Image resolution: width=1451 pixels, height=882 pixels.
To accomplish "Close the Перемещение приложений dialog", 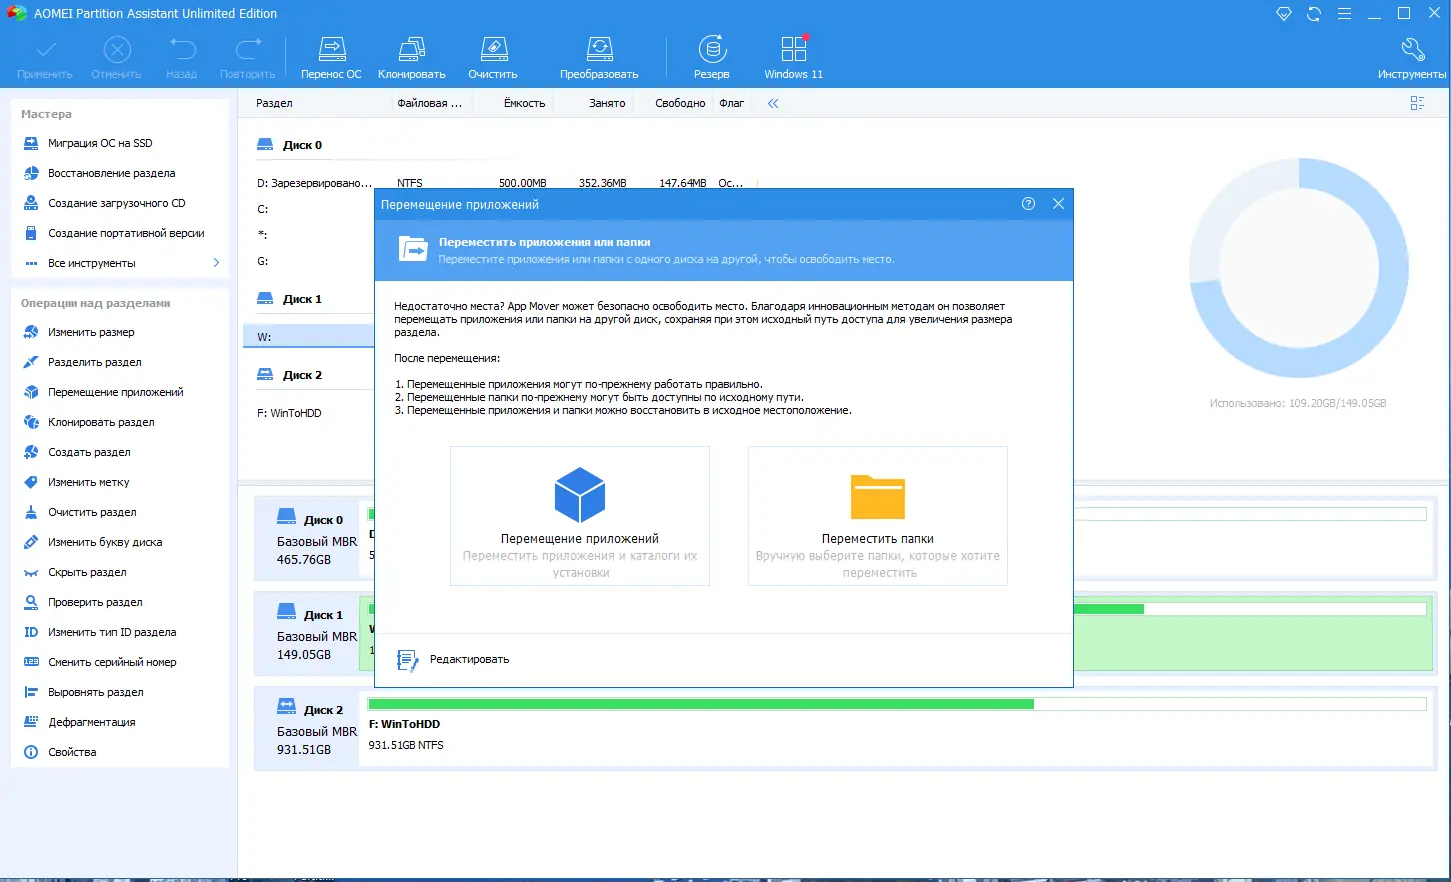I will click(1058, 204).
